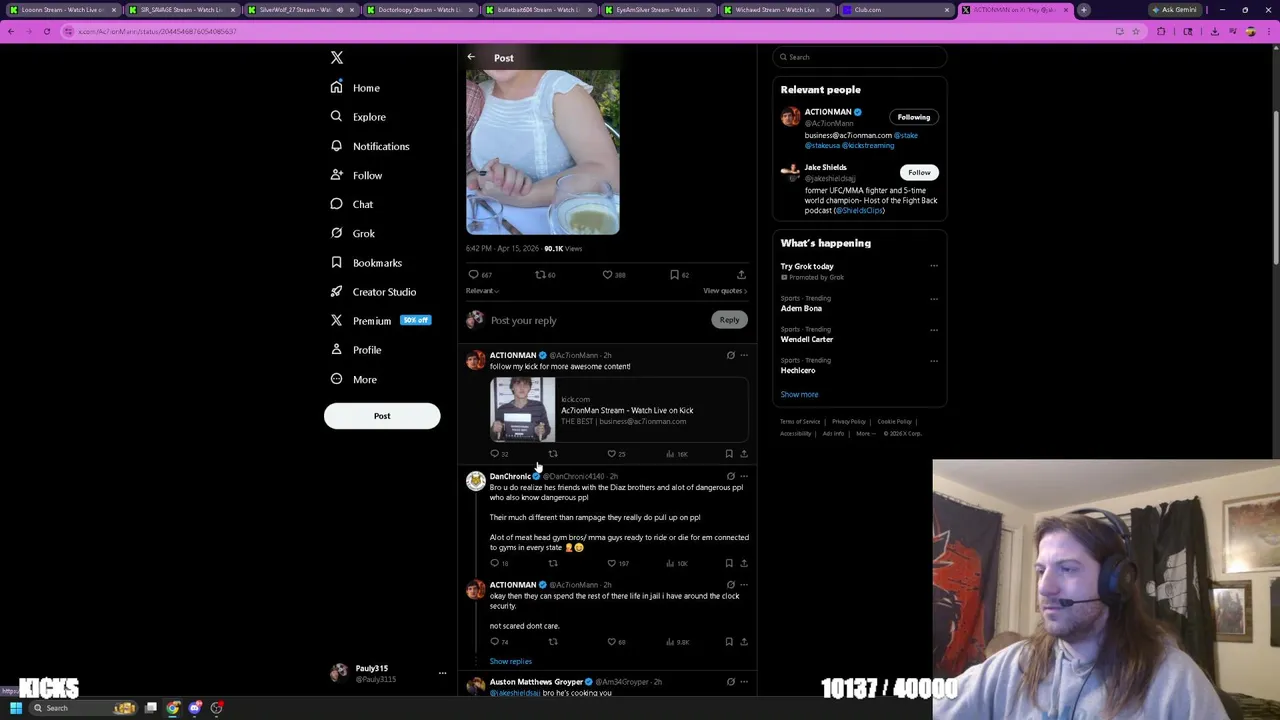Open Profile in the sidebar

pos(355,350)
